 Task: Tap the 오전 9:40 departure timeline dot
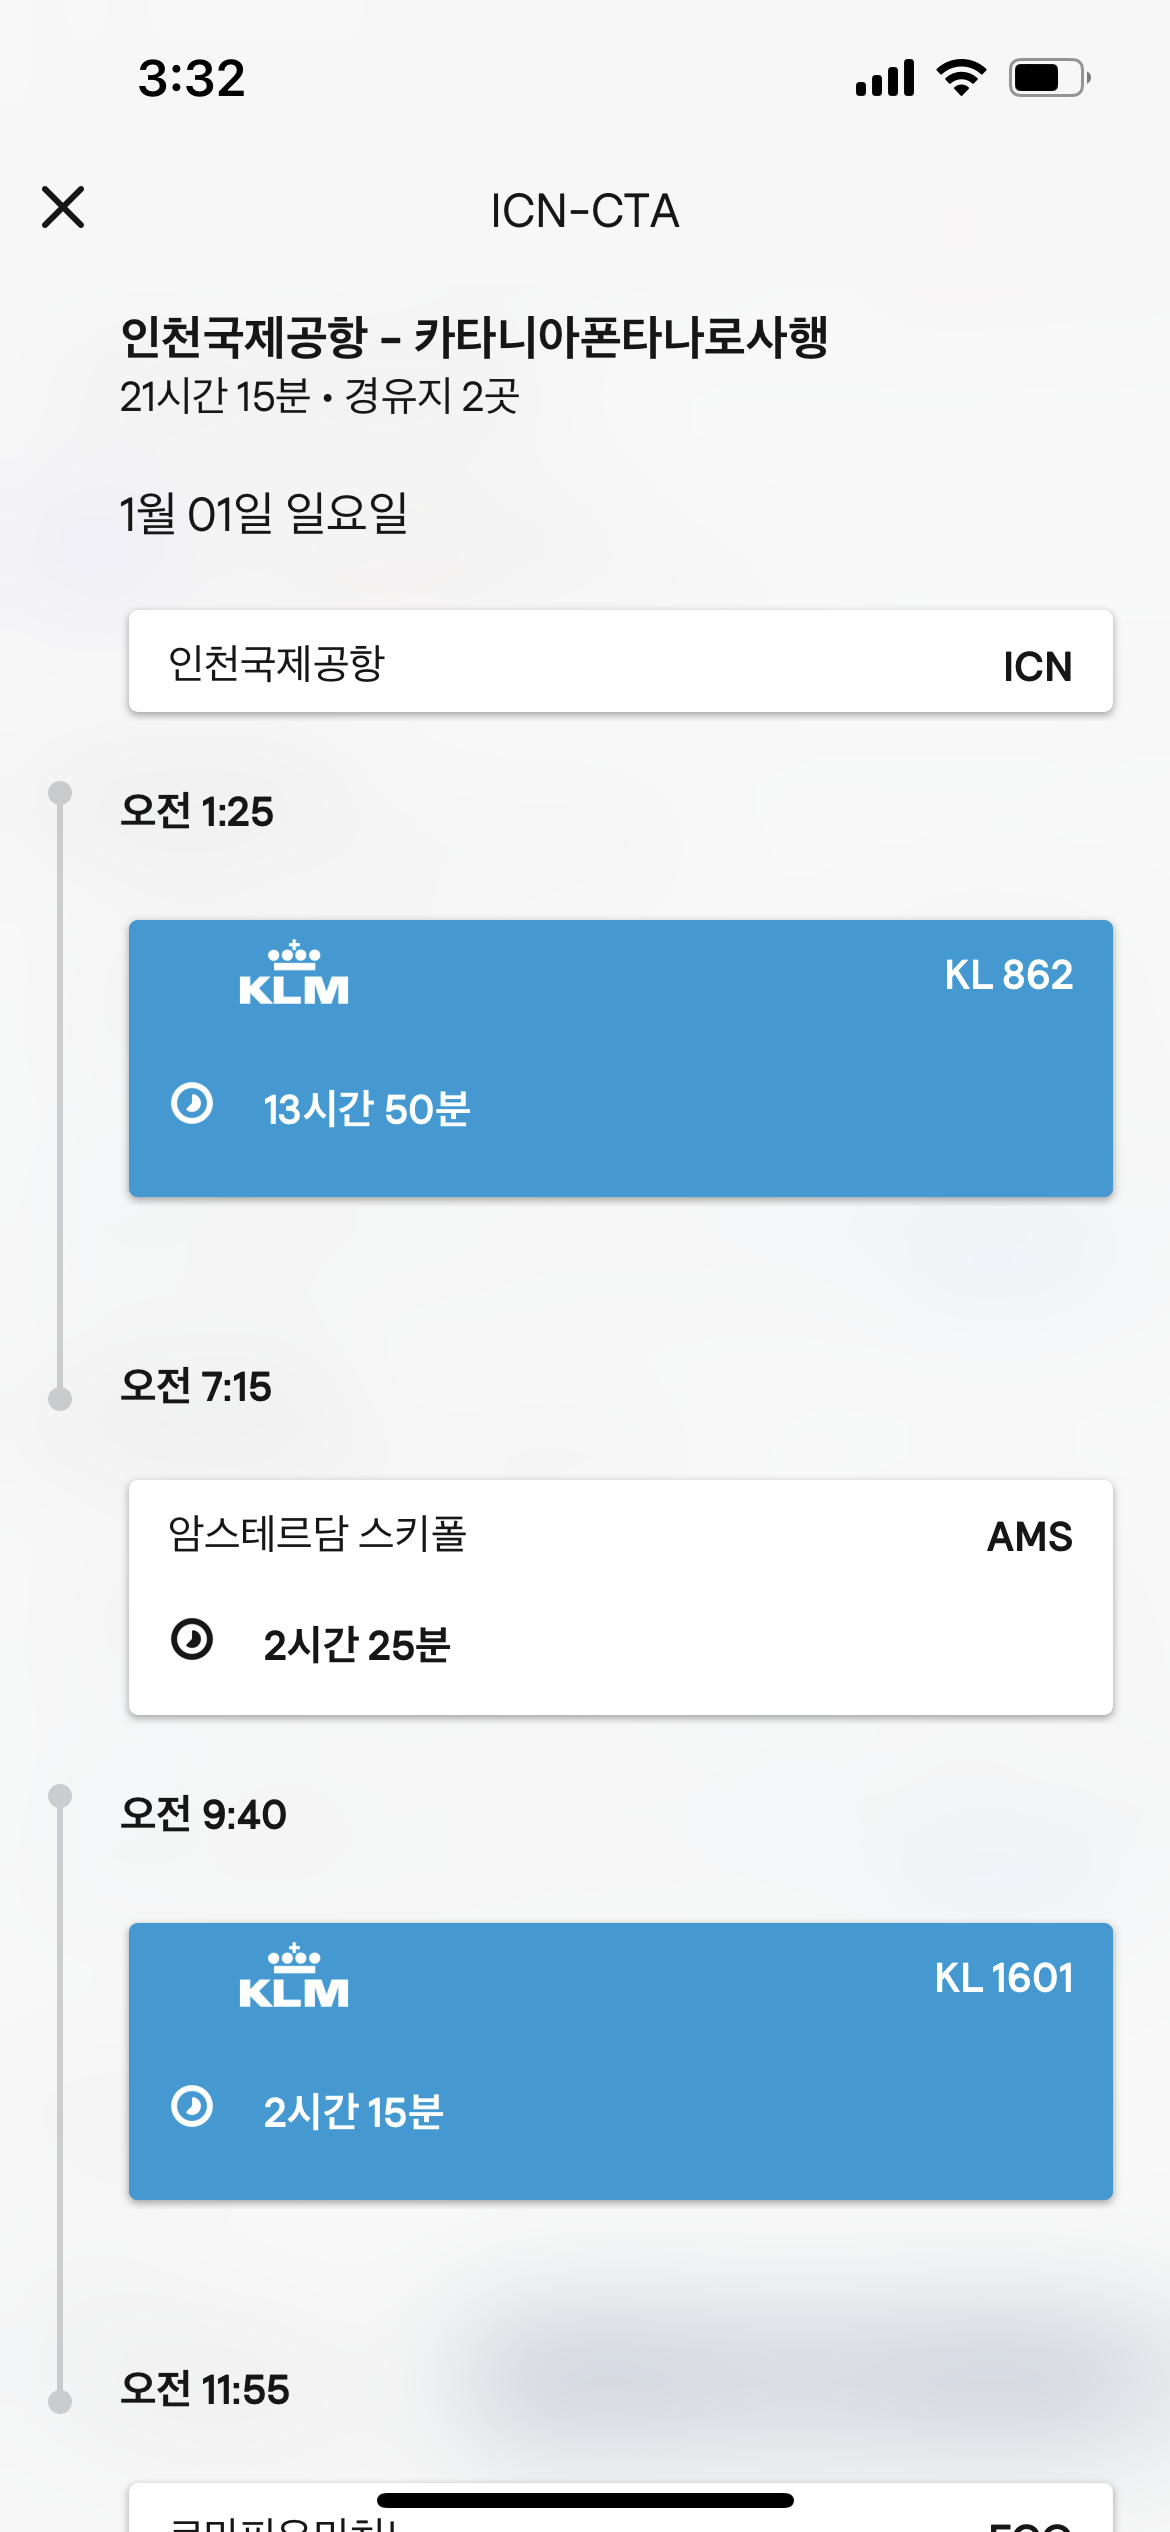coord(60,1797)
